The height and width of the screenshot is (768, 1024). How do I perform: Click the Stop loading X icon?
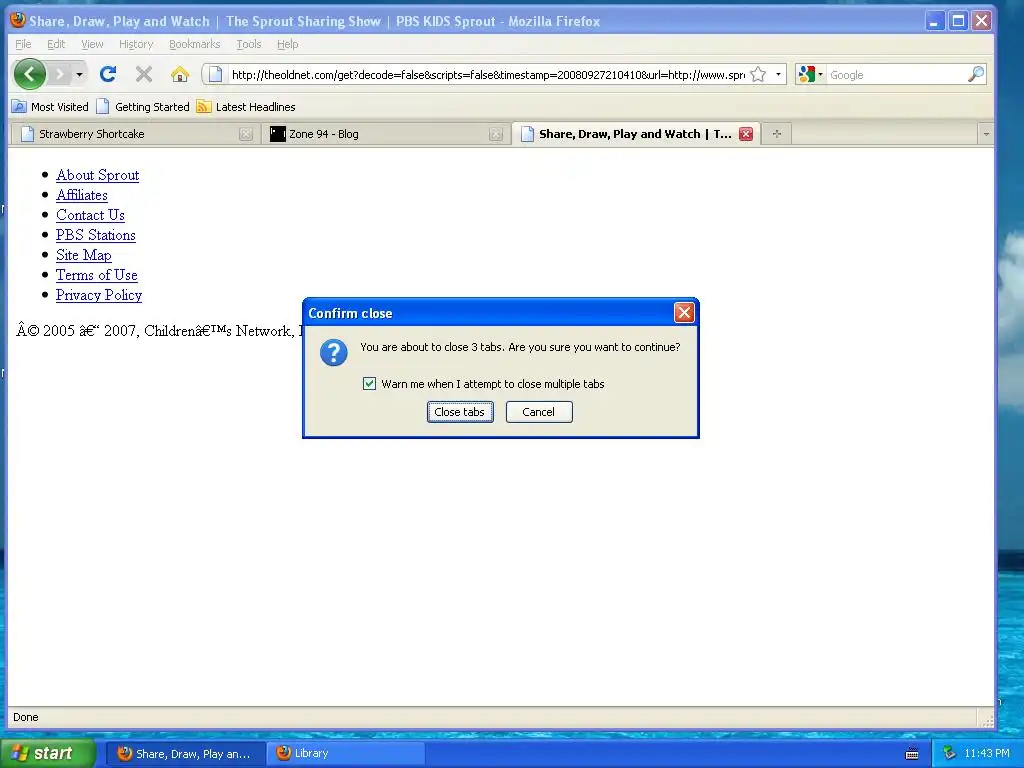pos(144,74)
